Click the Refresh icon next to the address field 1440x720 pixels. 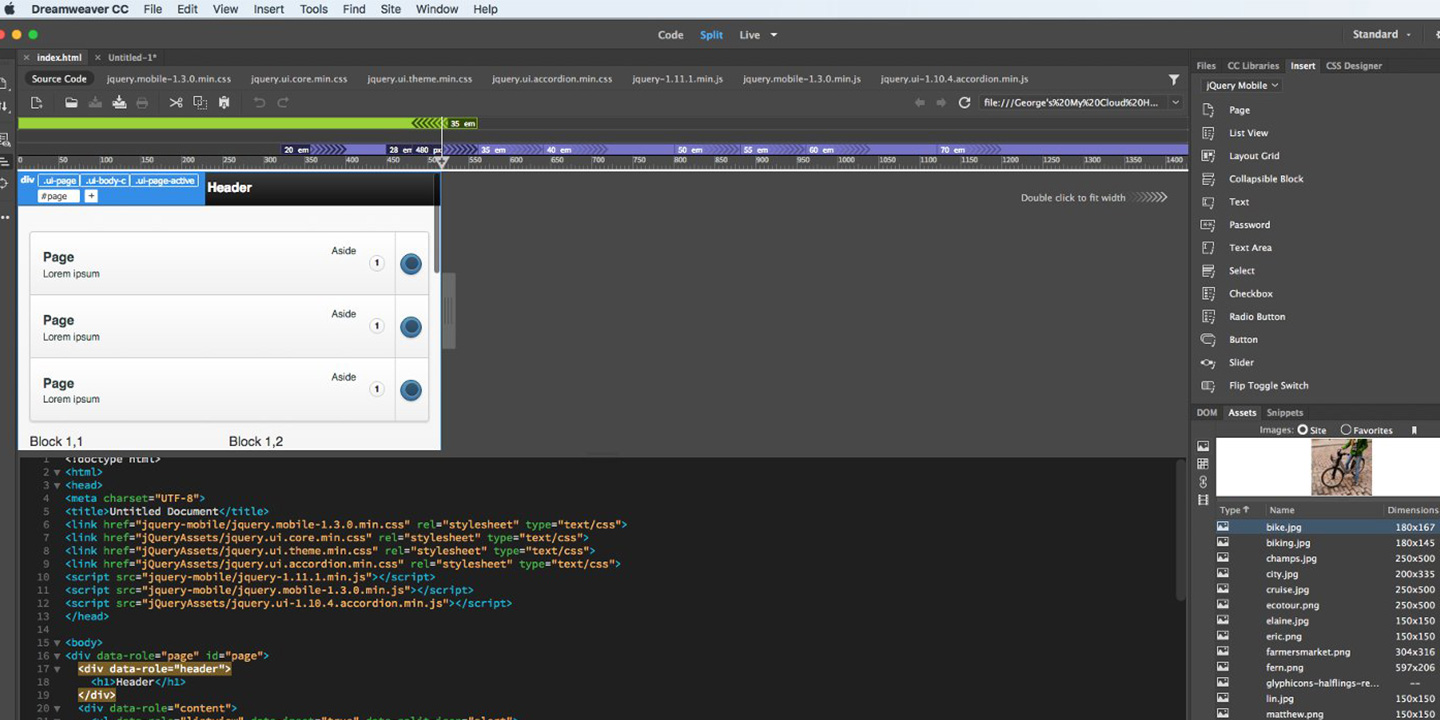(964, 103)
